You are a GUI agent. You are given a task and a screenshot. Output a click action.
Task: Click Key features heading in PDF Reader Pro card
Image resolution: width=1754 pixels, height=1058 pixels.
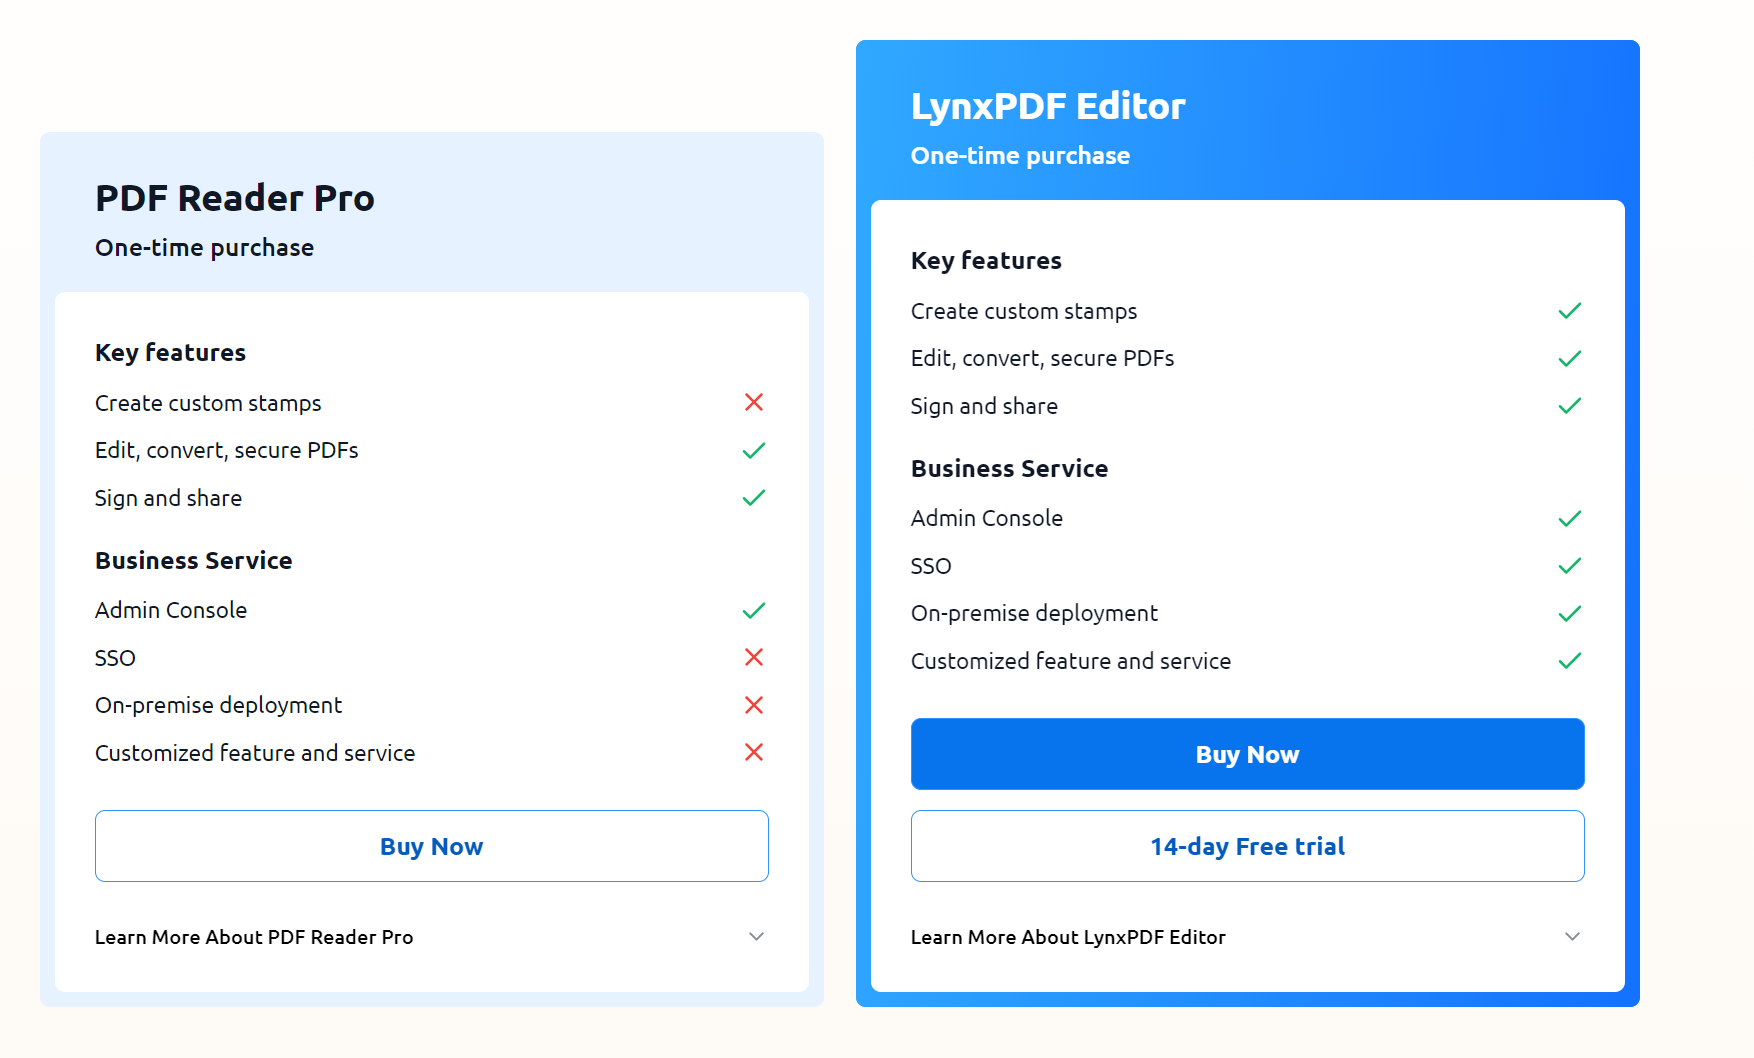[170, 352]
